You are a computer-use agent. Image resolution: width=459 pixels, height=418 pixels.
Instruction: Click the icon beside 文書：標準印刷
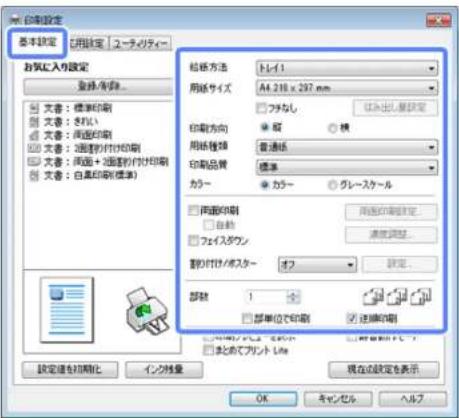point(34,108)
